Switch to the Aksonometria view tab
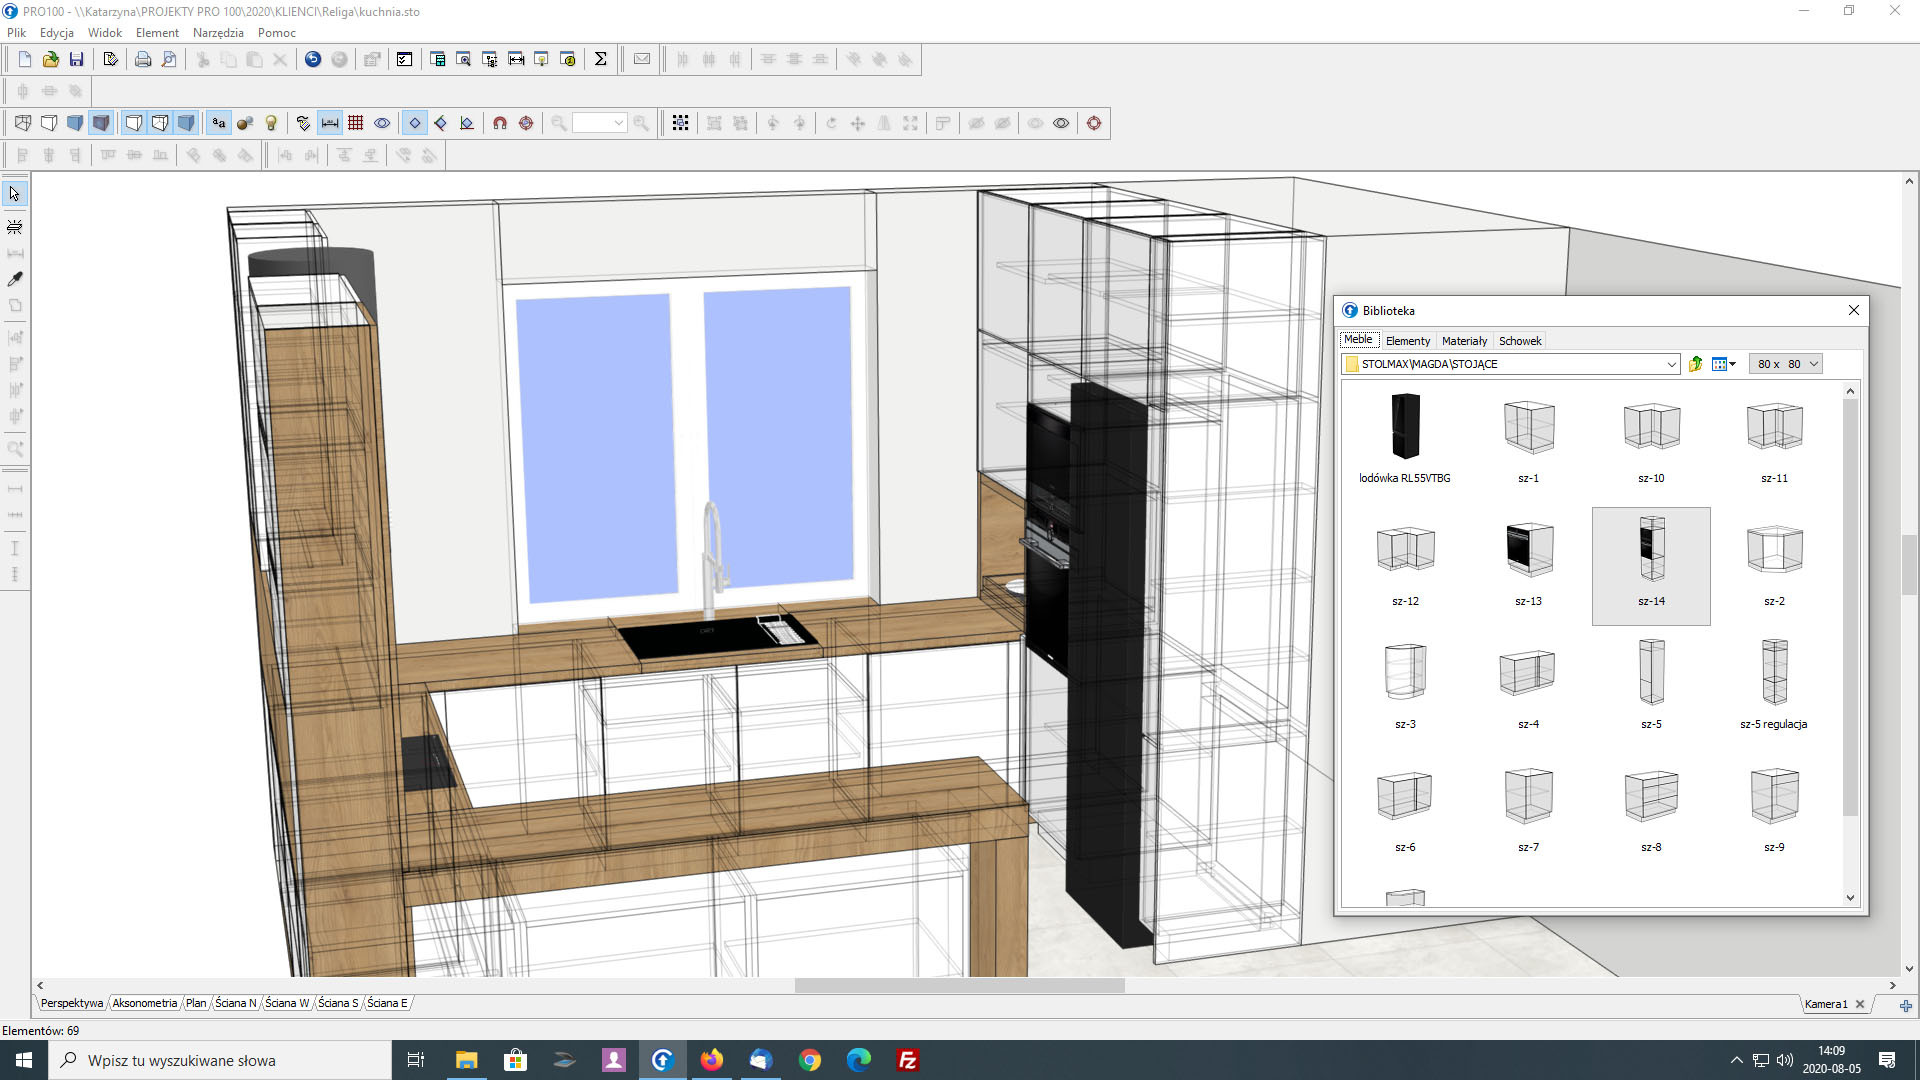This screenshot has width=1920, height=1080. [145, 1003]
